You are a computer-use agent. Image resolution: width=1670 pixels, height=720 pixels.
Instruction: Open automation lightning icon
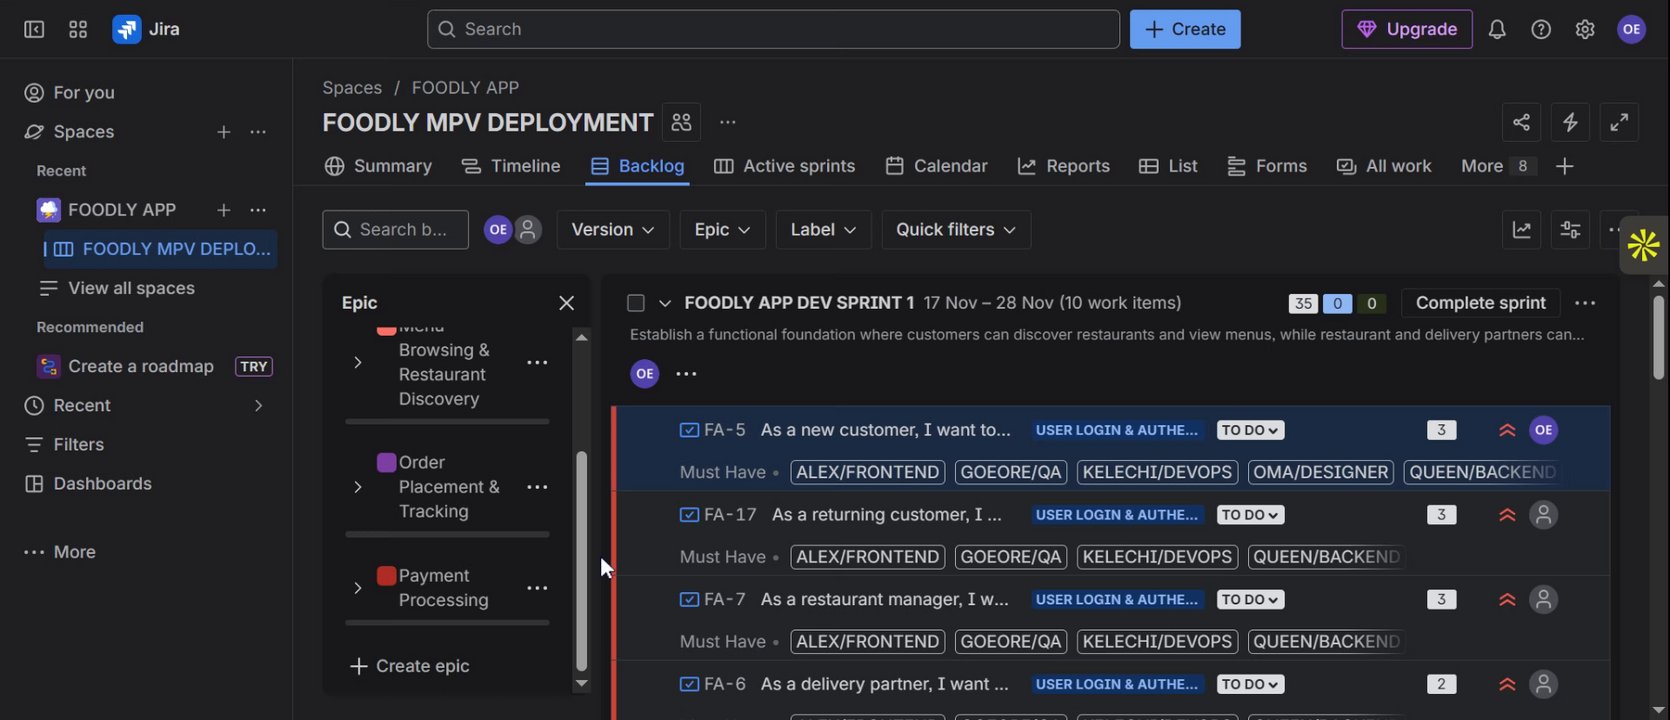tap(1570, 122)
